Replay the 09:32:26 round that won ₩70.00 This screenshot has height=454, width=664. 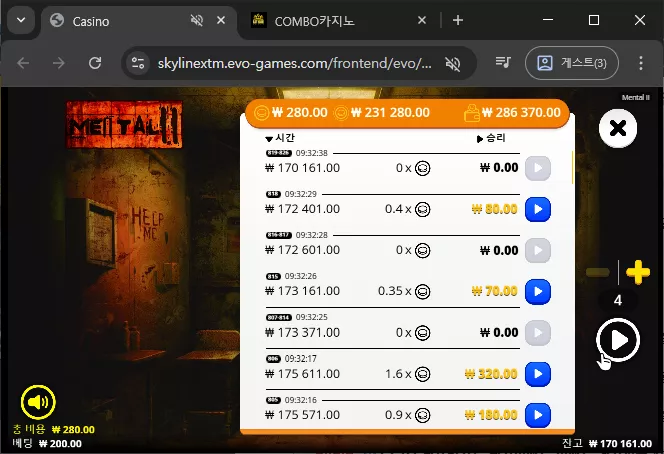(x=538, y=292)
